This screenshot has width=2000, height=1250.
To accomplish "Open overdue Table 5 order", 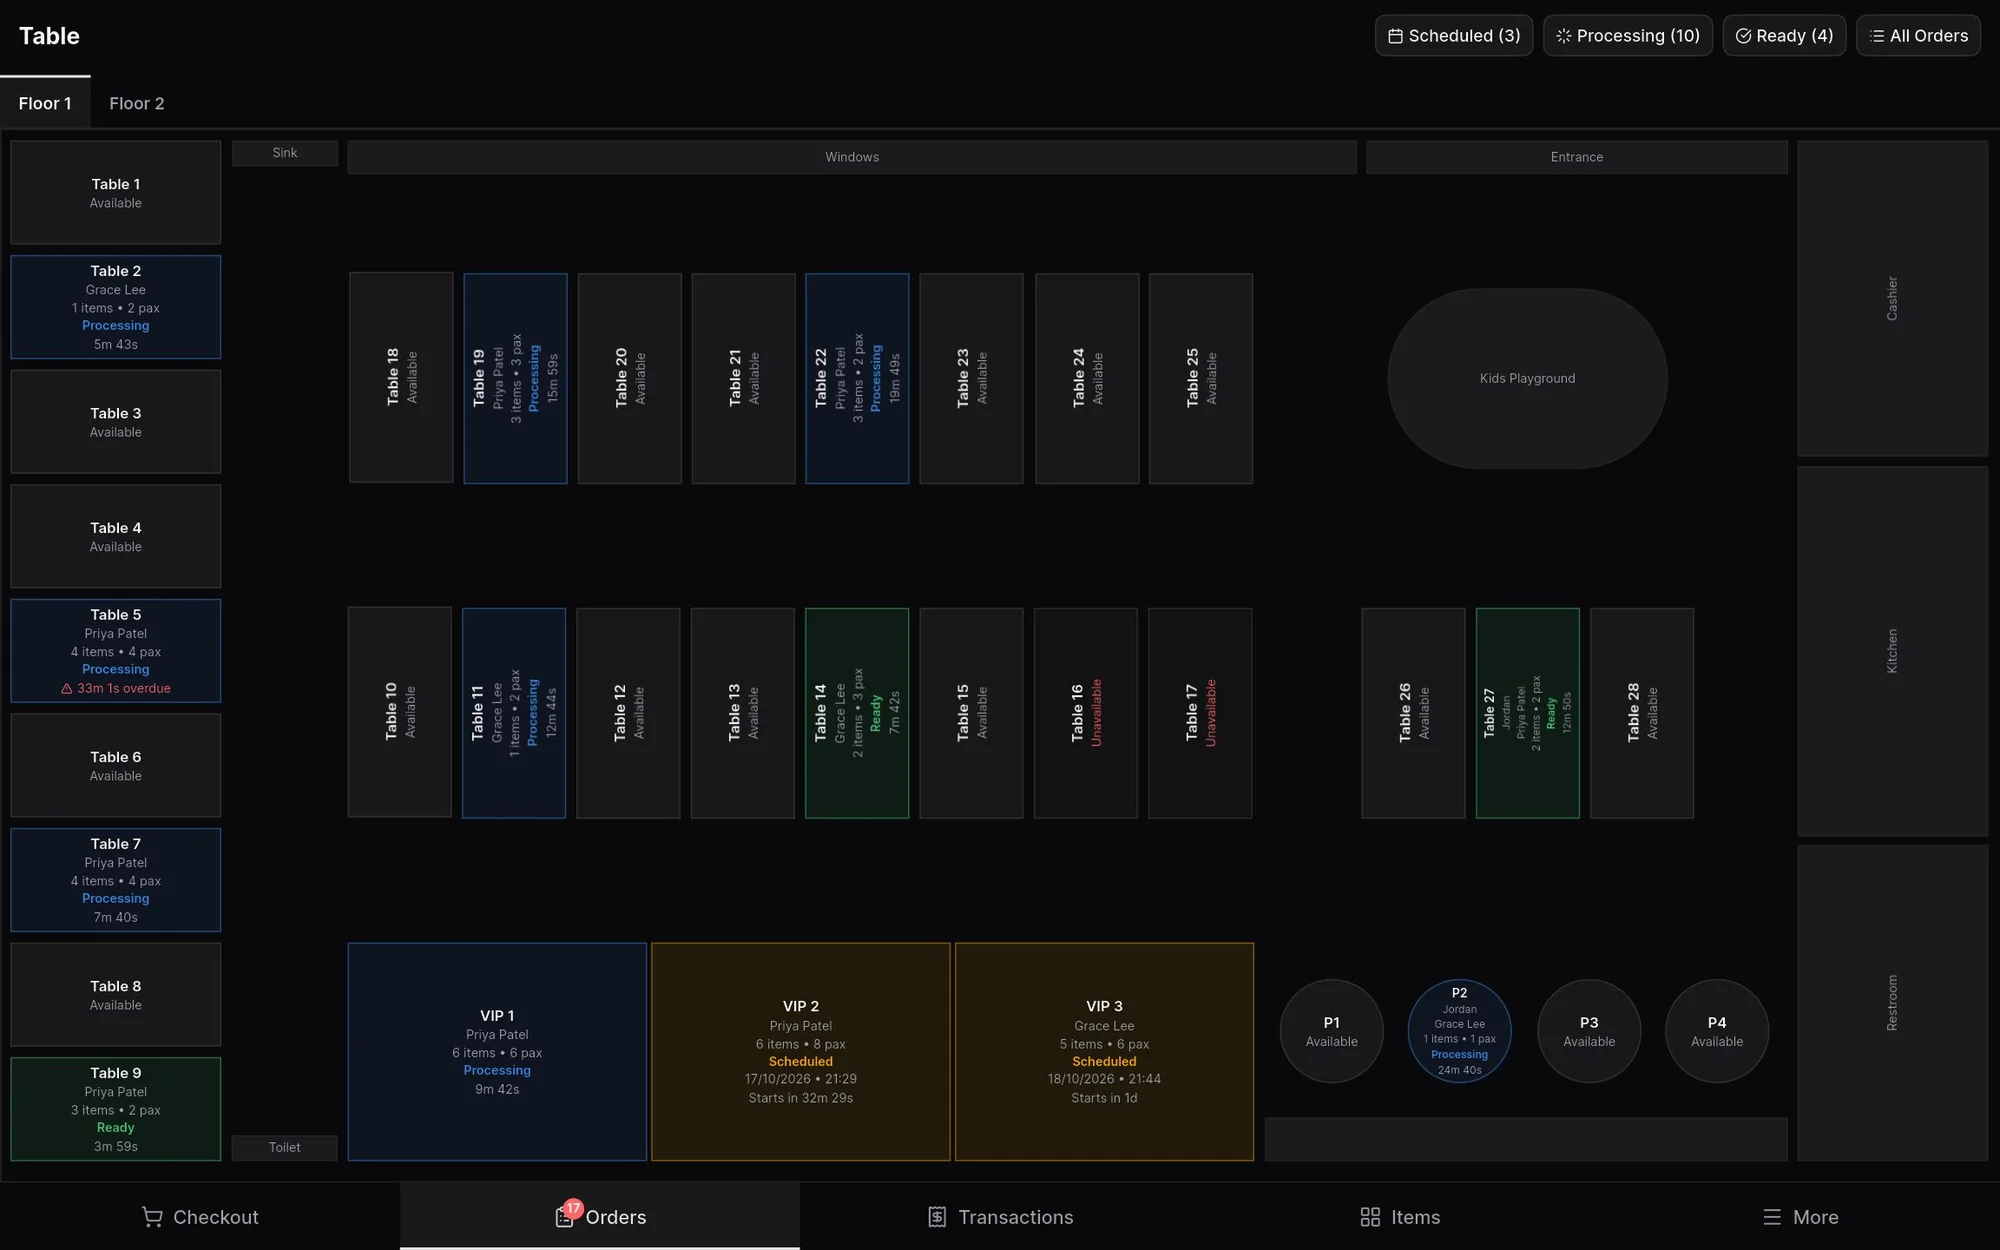I will 116,651.
